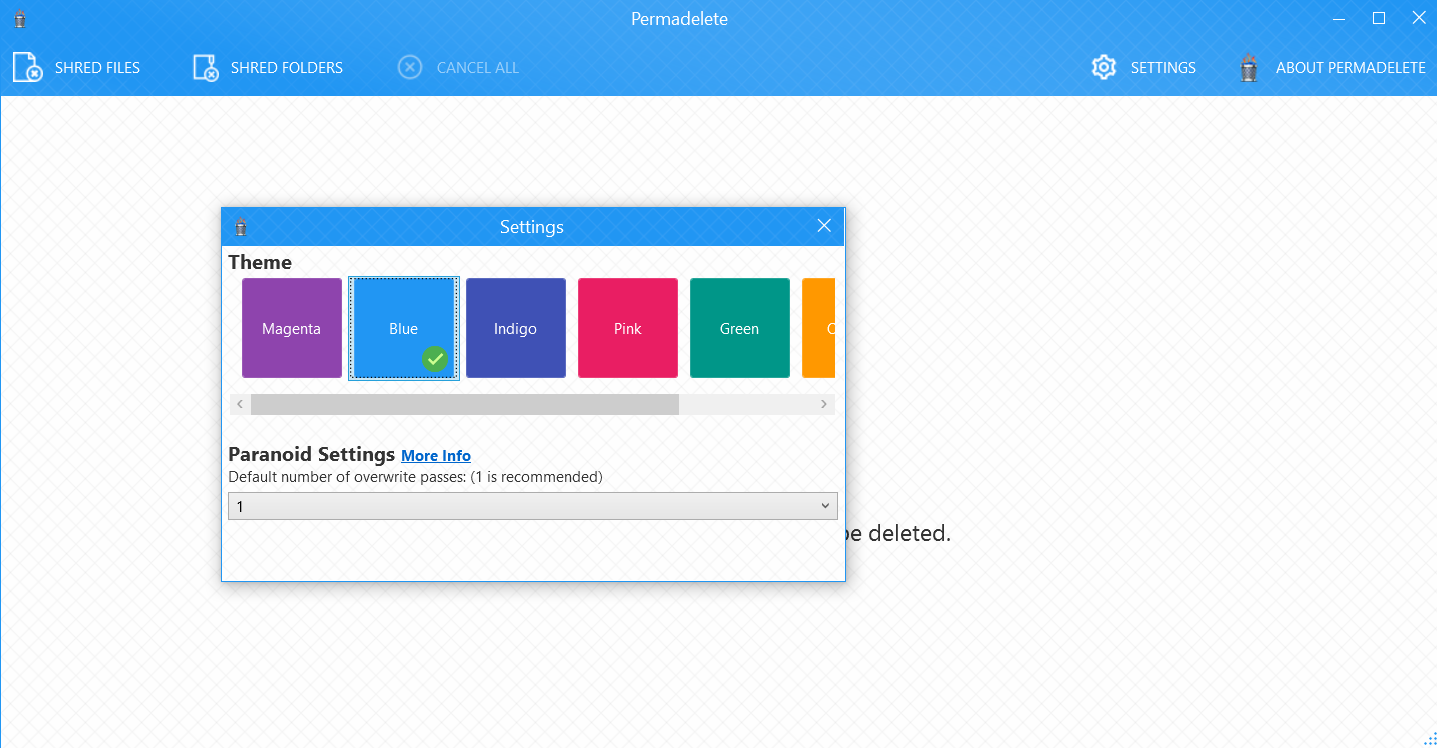1437x748 pixels.
Task: Click the Settings dialog title bar icon
Action: [x=240, y=227]
